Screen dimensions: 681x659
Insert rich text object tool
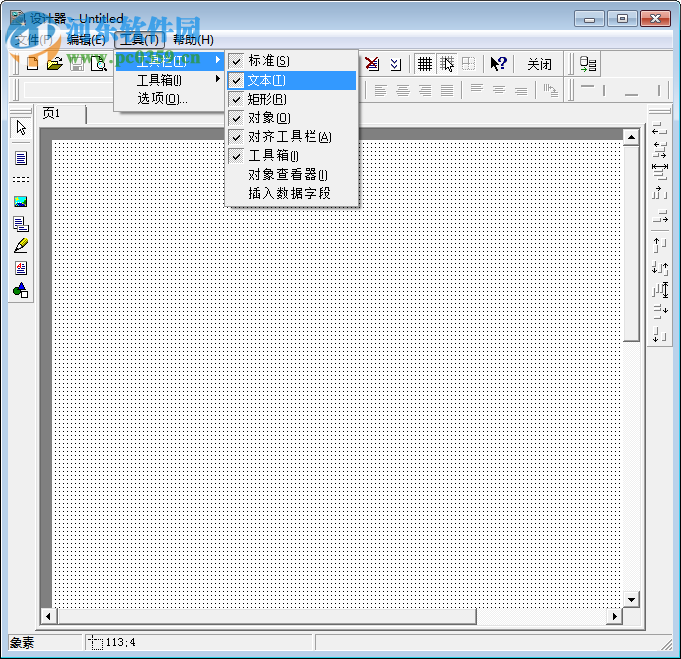click(21, 268)
